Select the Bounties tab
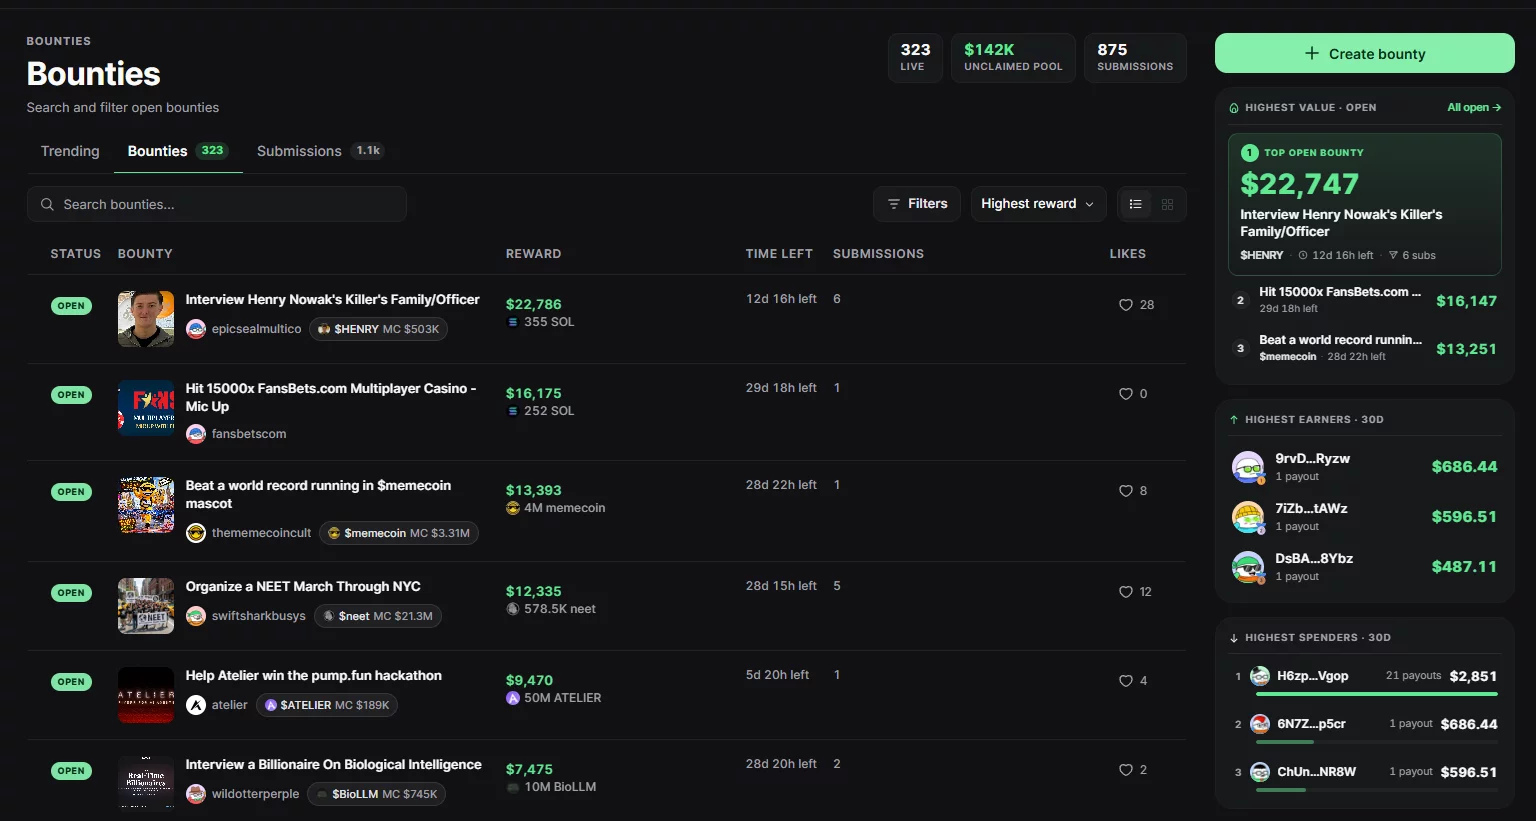This screenshot has height=821, width=1536. point(177,151)
